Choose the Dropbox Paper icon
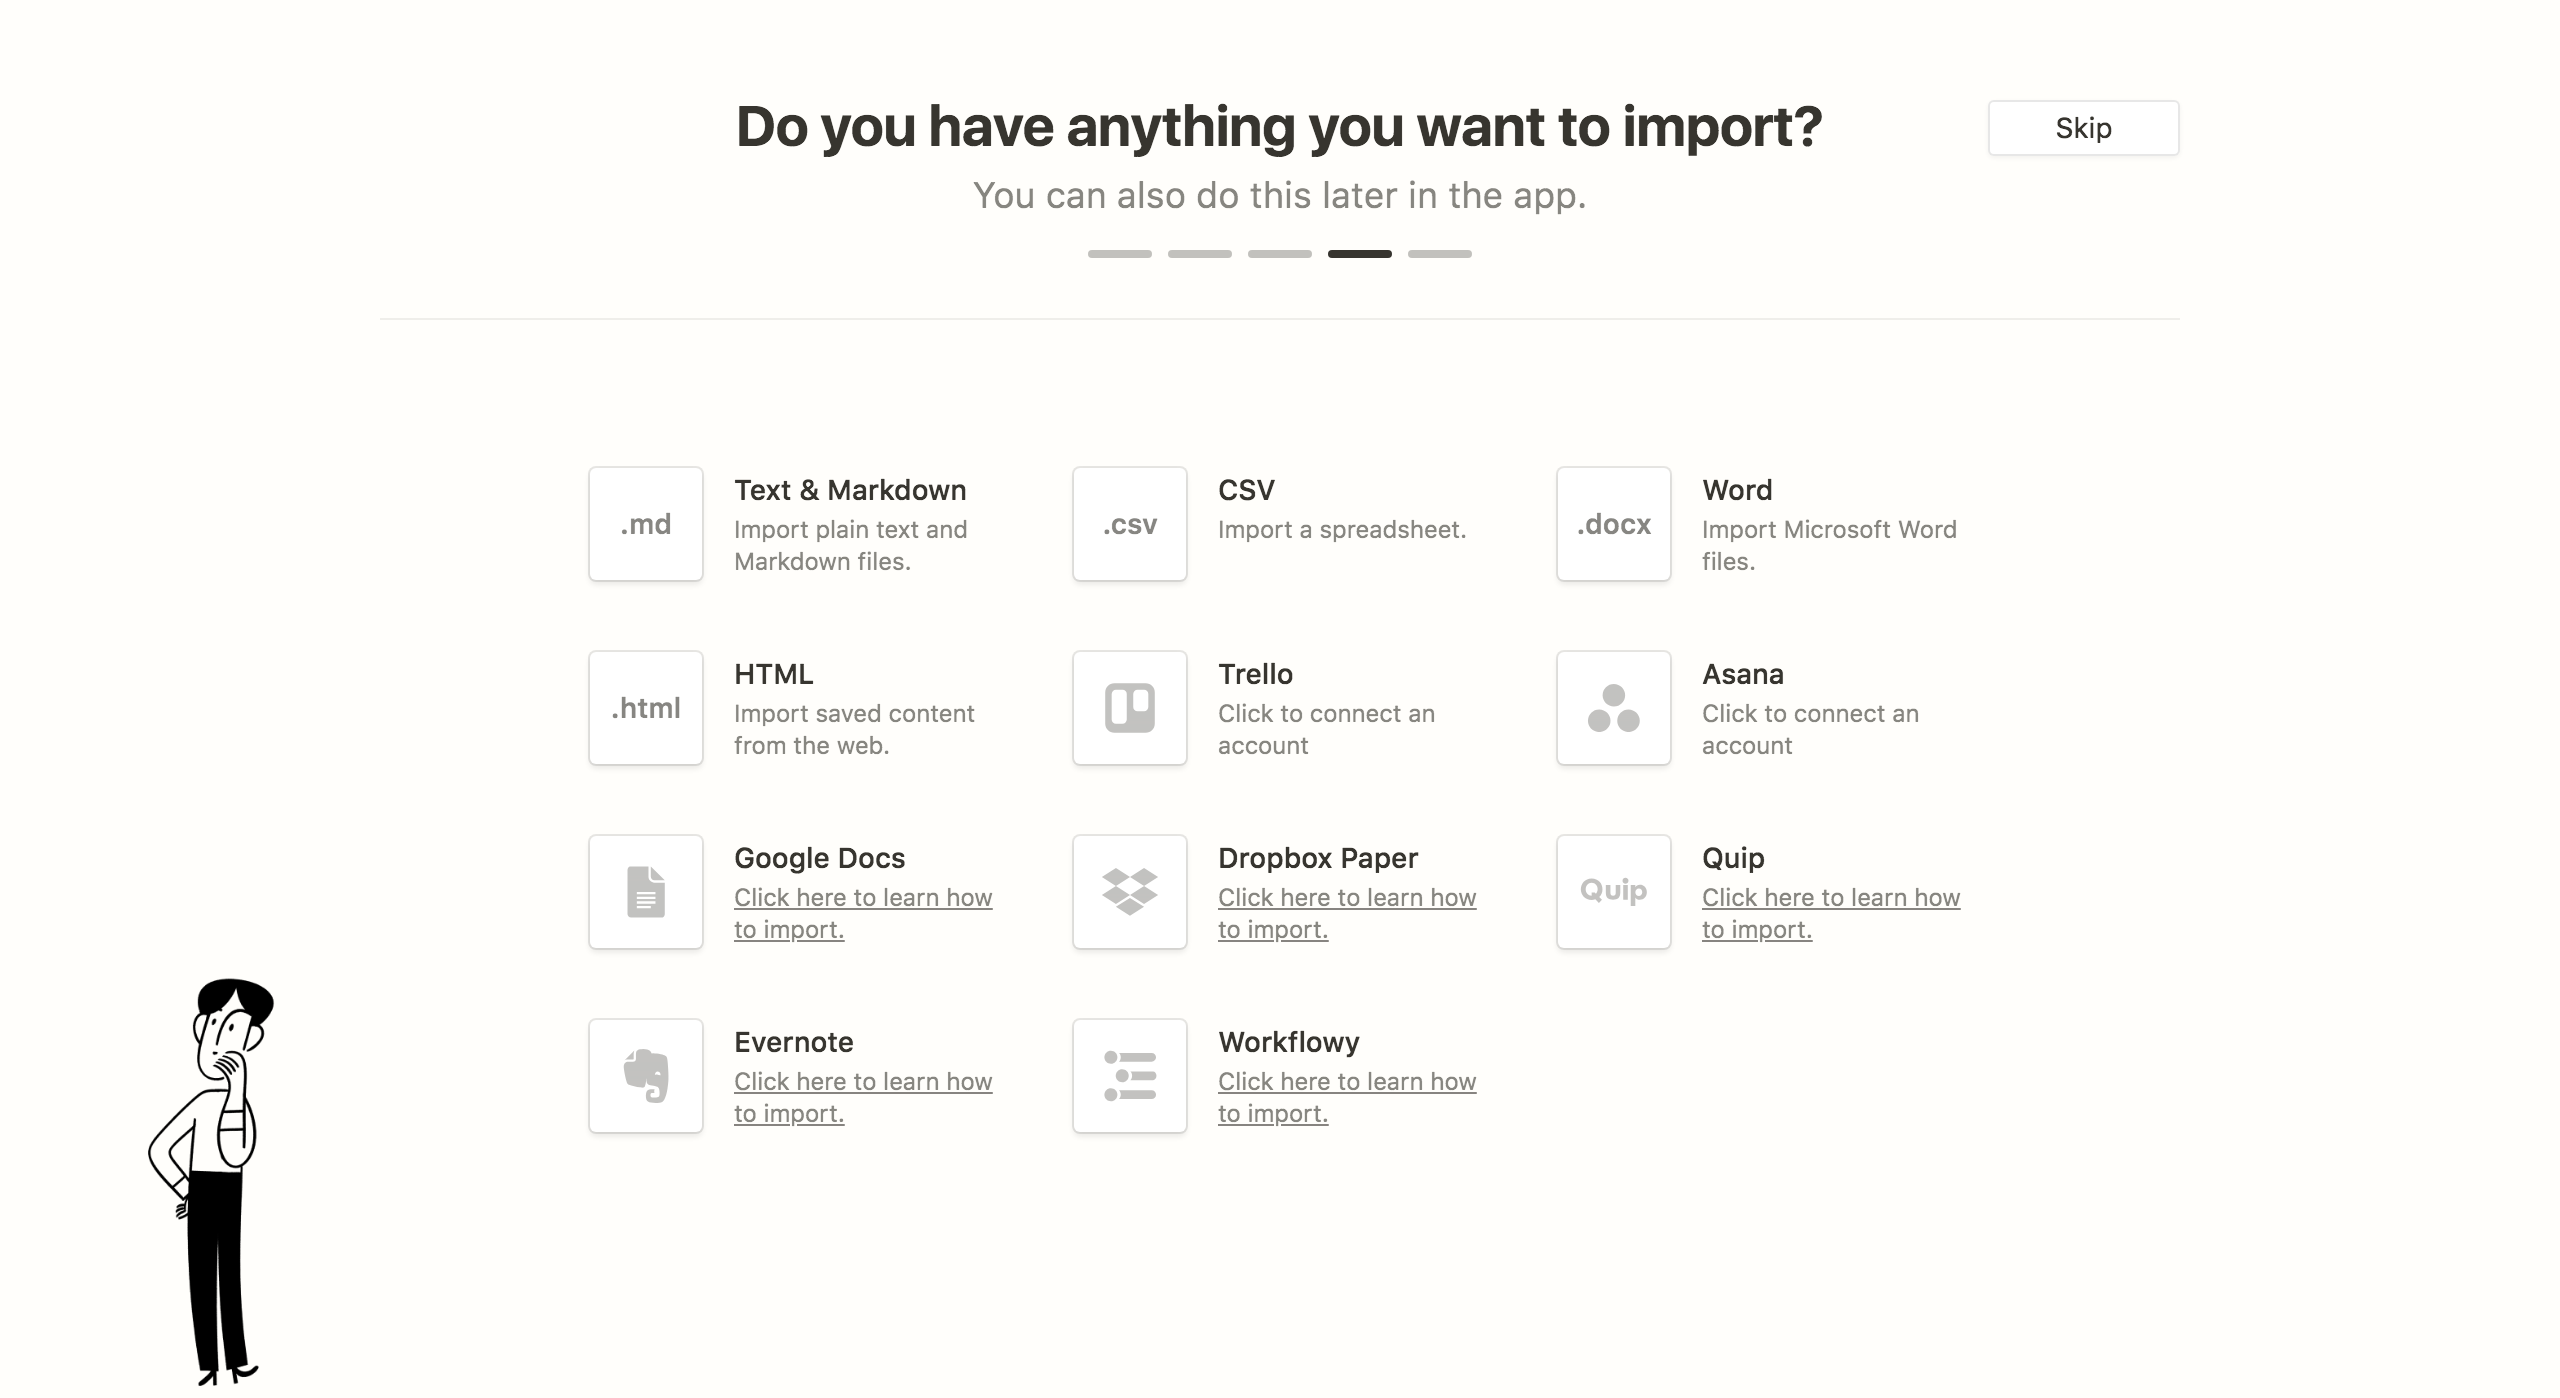 pyautogui.click(x=1130, y=892)
